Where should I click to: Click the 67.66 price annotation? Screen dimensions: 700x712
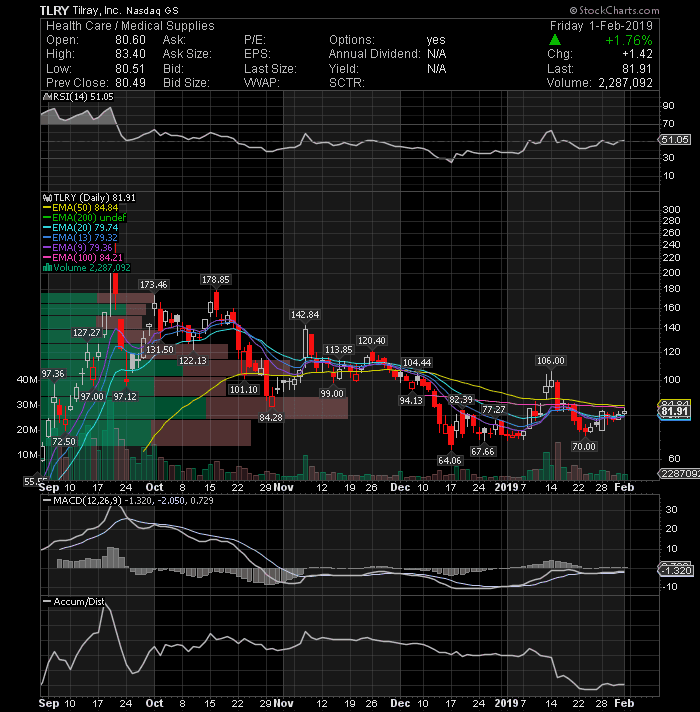pos(483,451)
